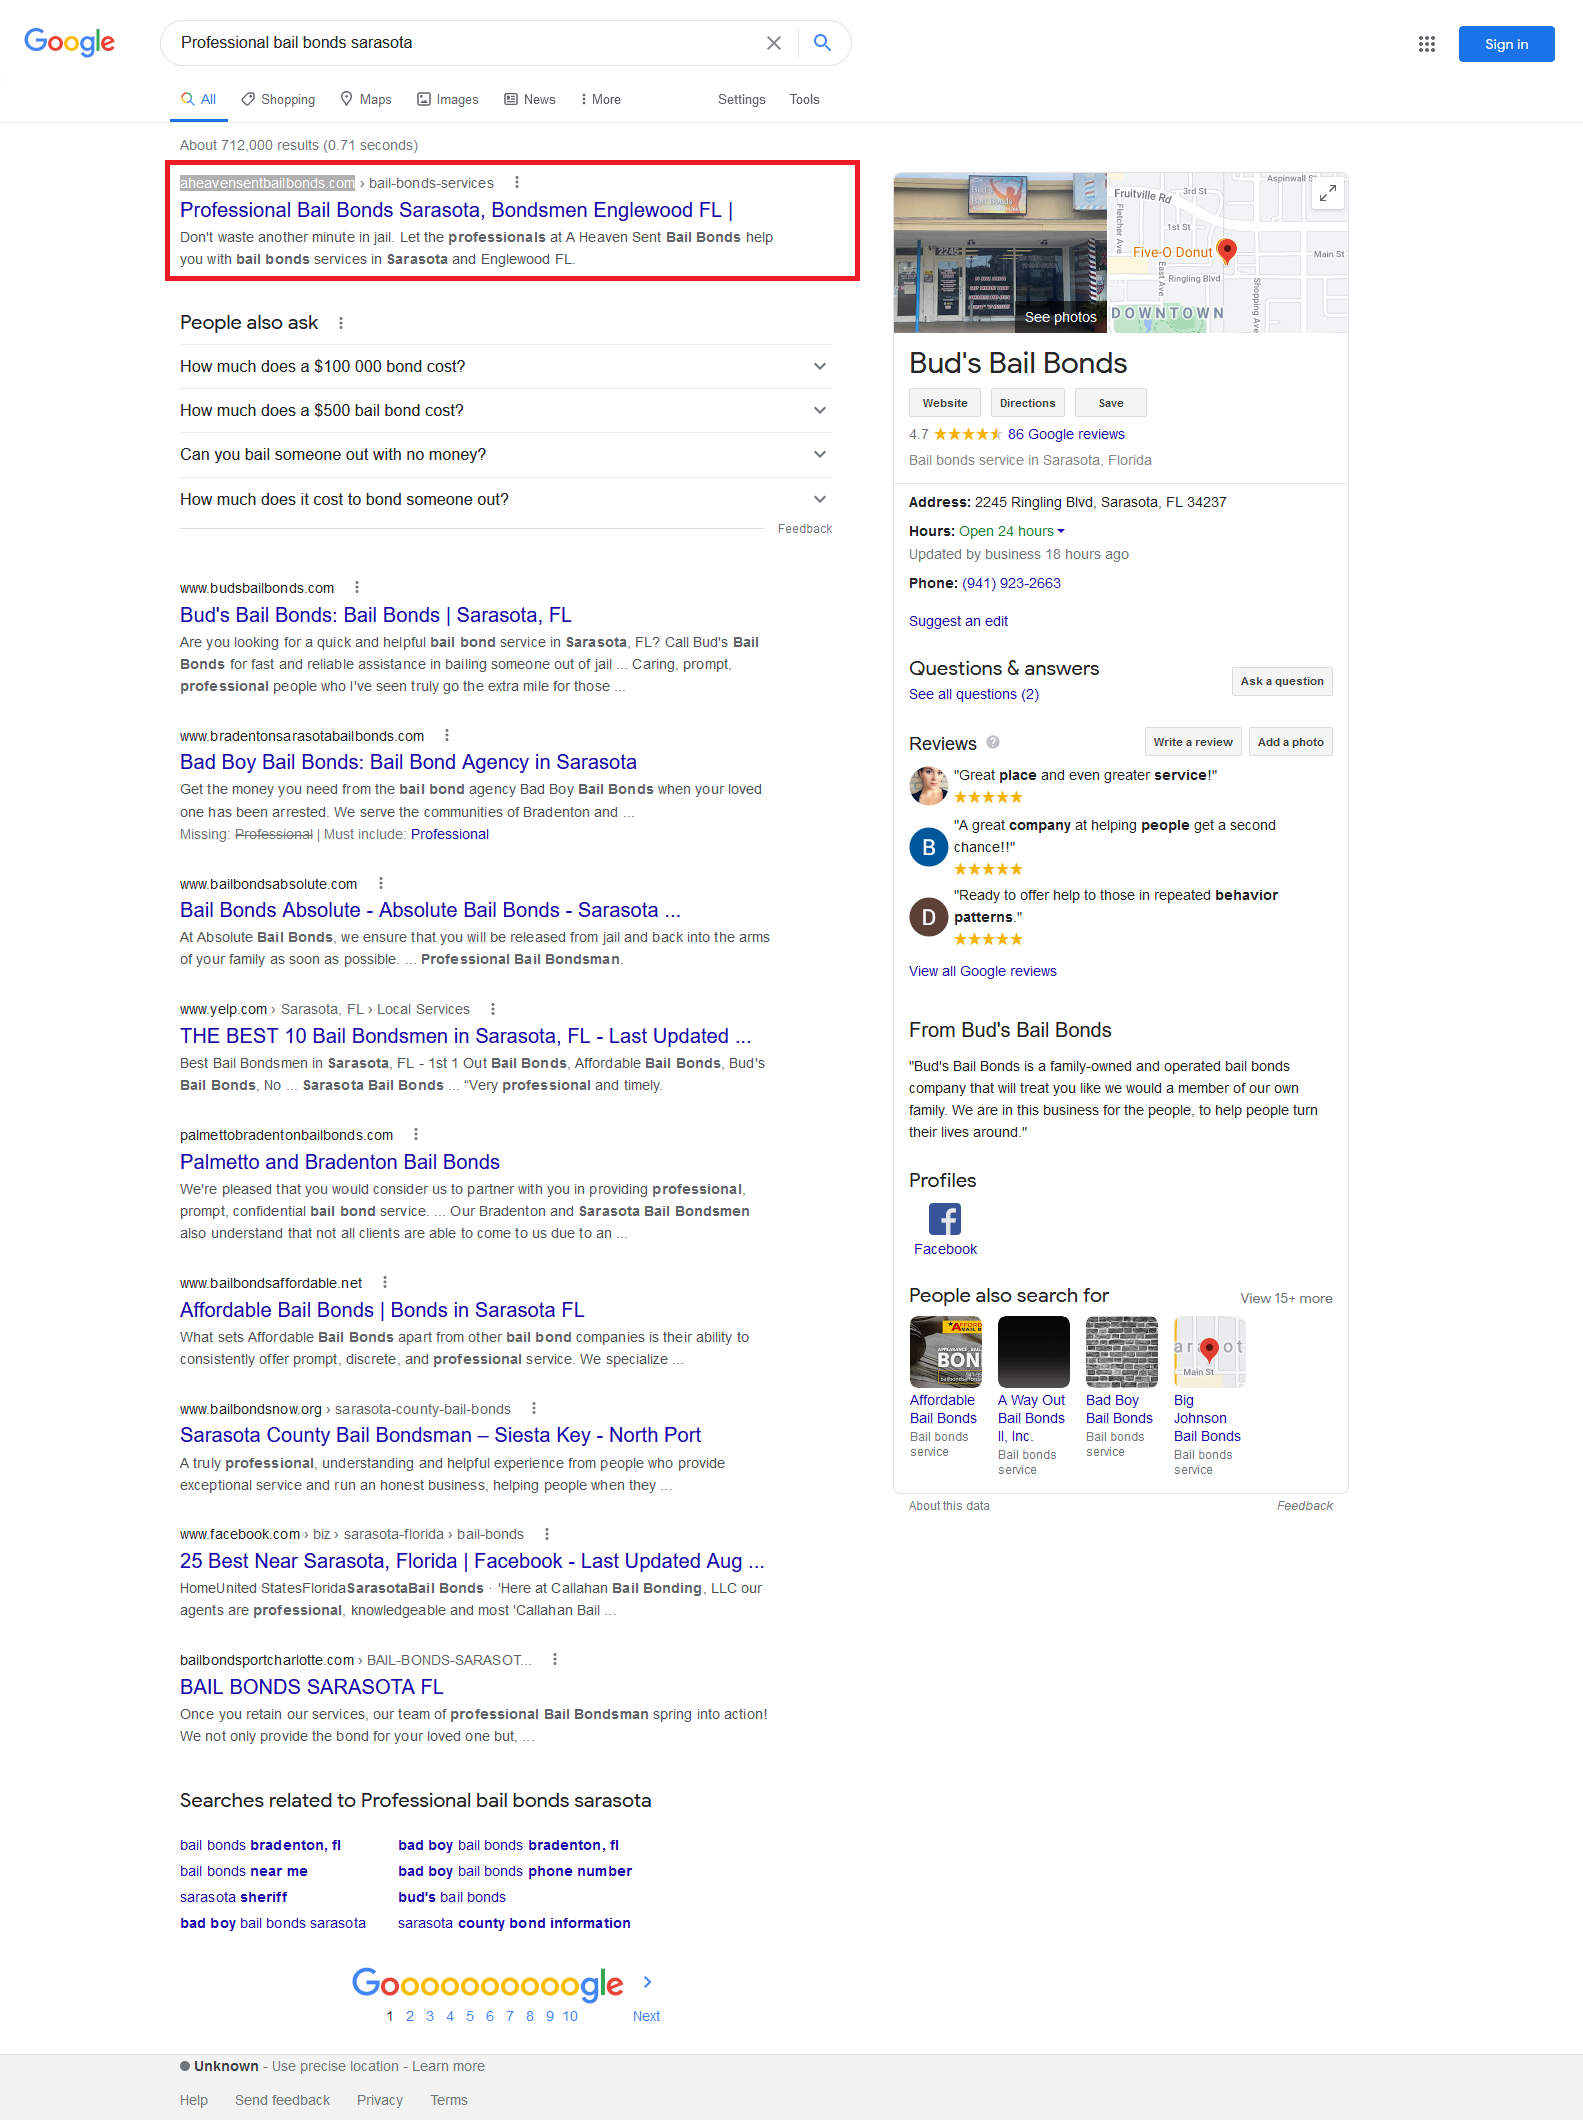The image size is (1583, 2120).
Task: Open the More search options menu
Action: click(600, 100)
